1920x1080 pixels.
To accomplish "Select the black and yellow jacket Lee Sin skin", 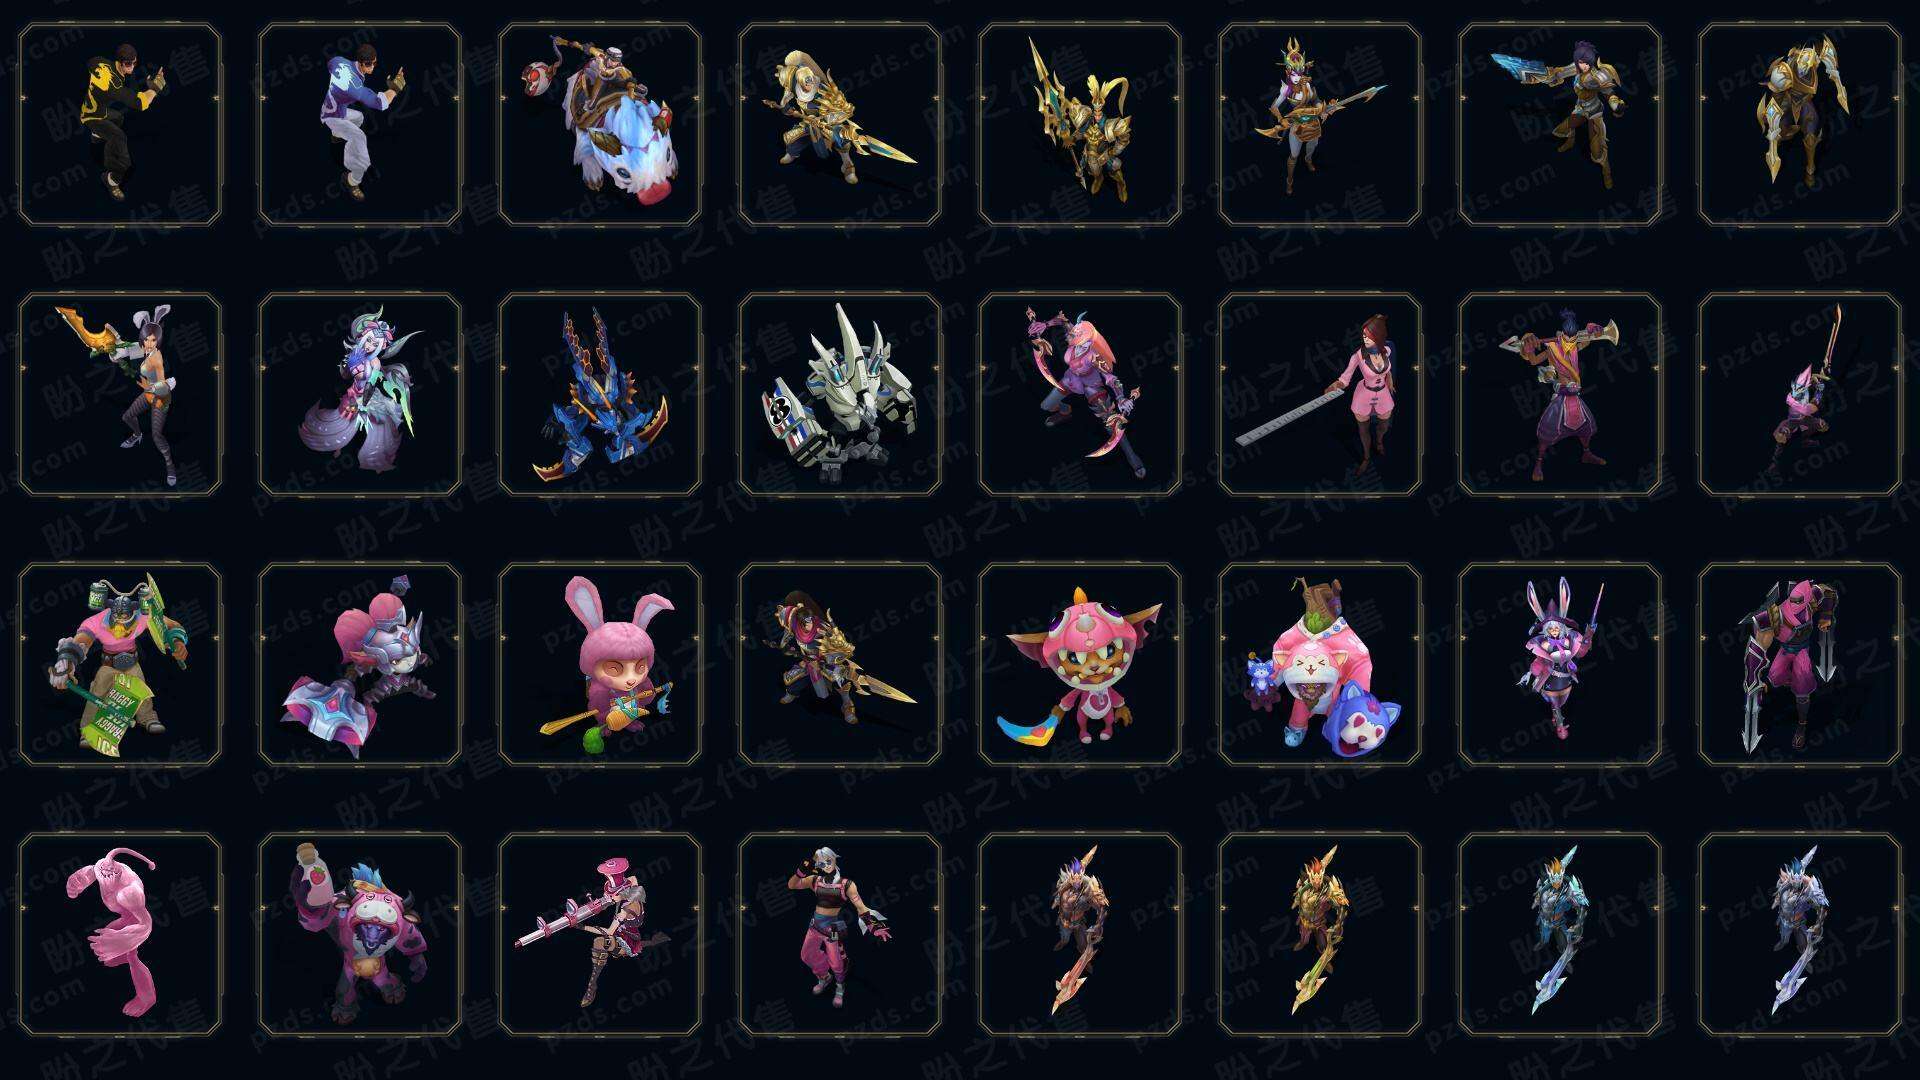I will 120,125.
